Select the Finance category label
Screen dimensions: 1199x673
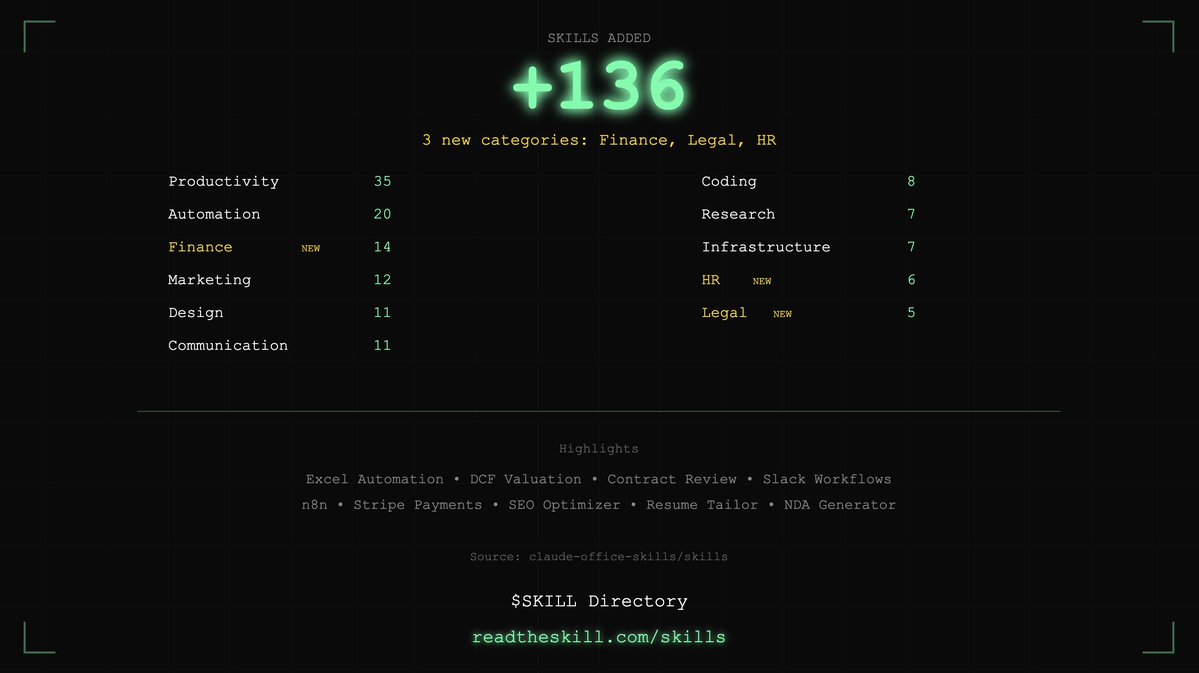tap(200, 247)
